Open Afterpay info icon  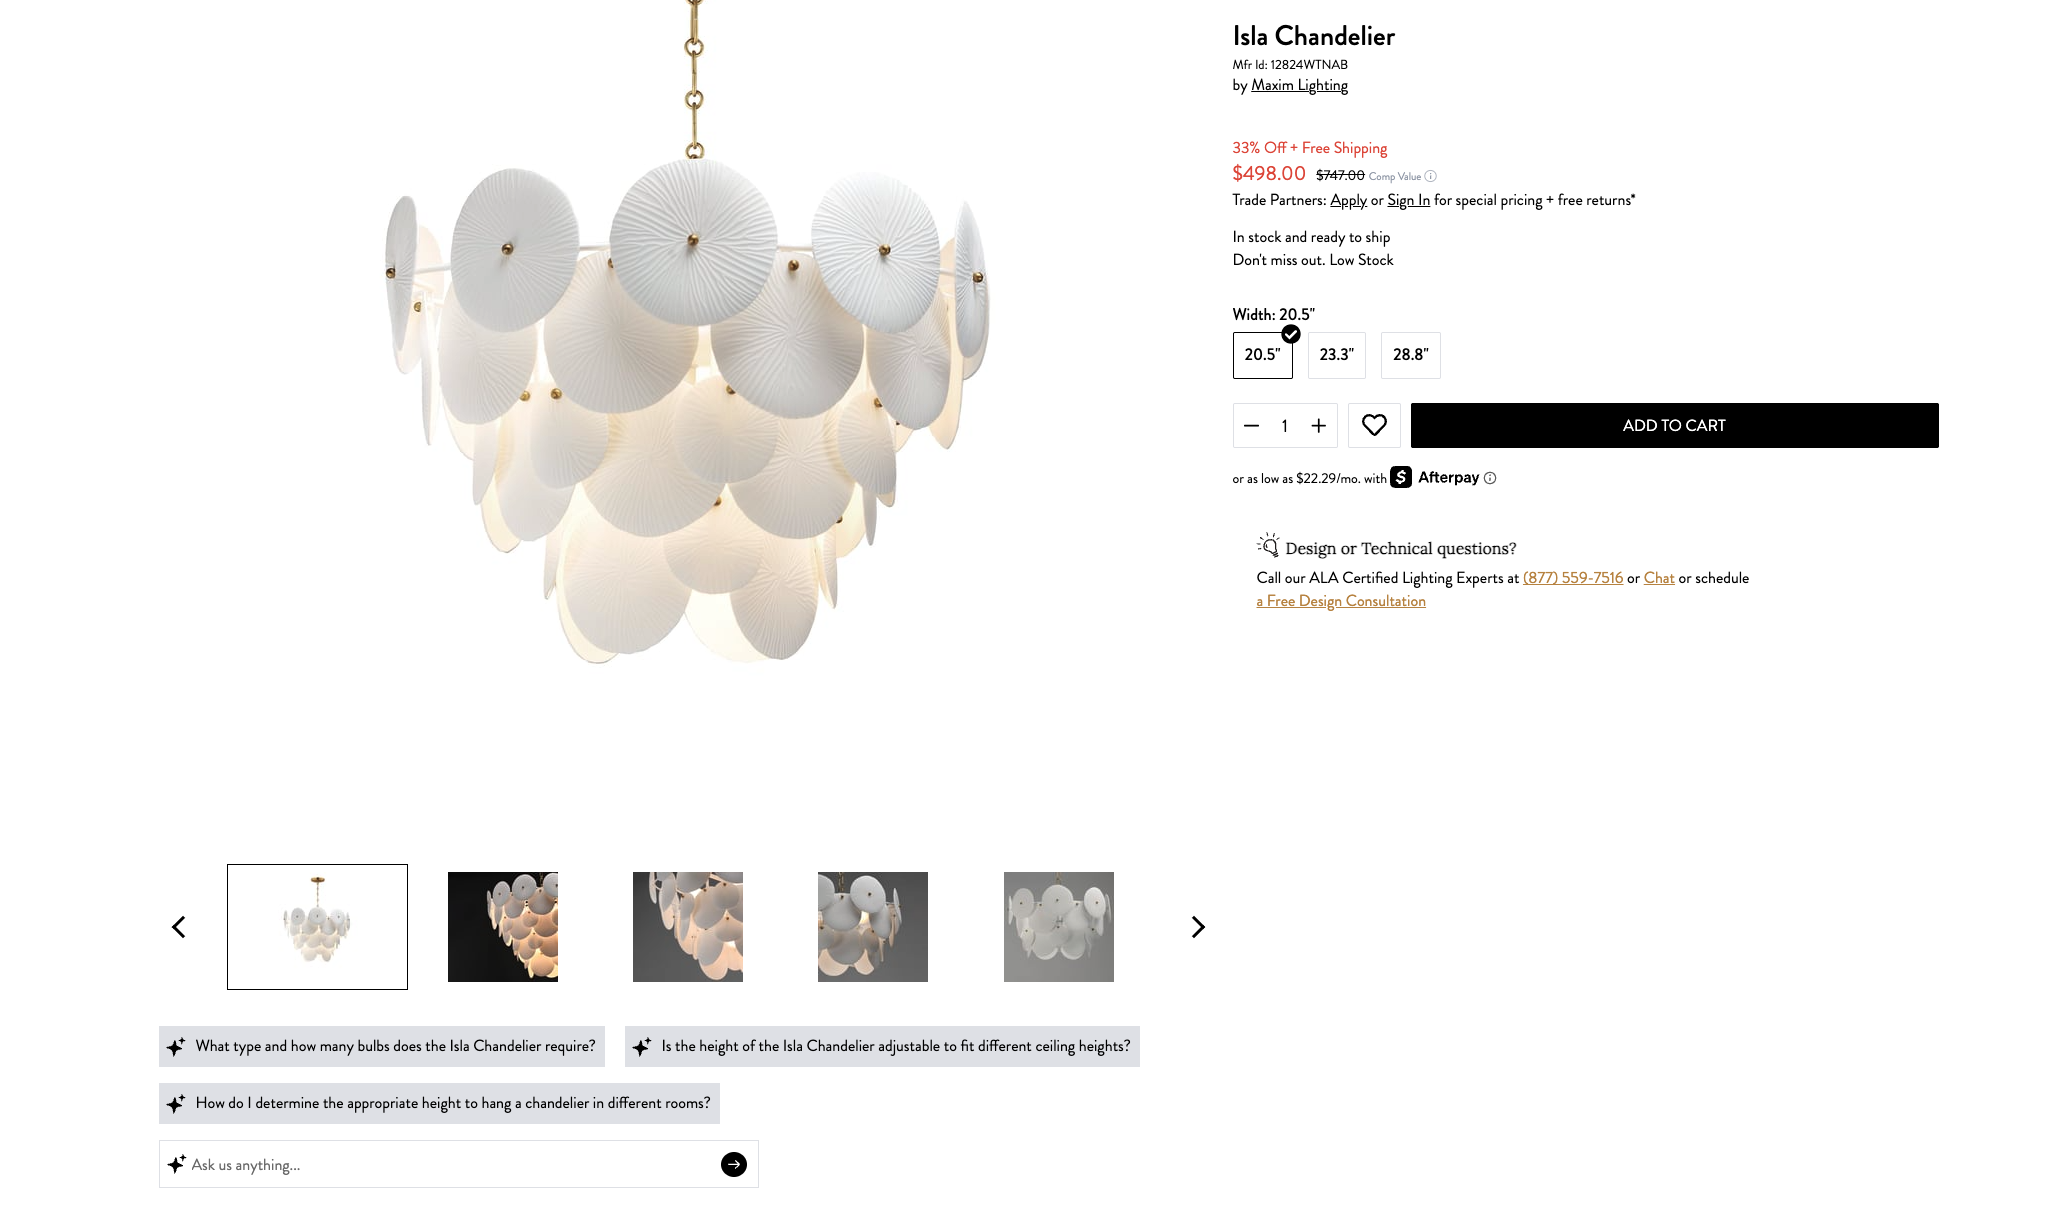[x=1490, y=478]
